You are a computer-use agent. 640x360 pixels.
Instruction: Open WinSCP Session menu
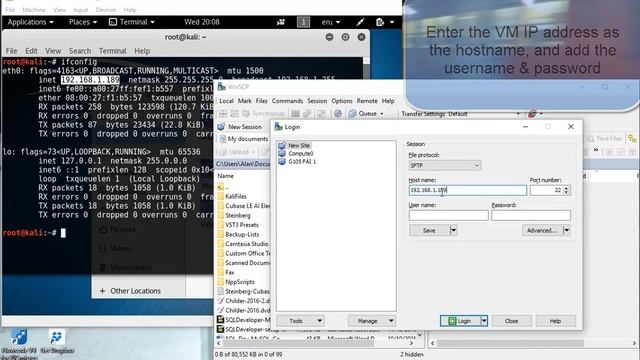pyautogui.click(x=317, y=101)
